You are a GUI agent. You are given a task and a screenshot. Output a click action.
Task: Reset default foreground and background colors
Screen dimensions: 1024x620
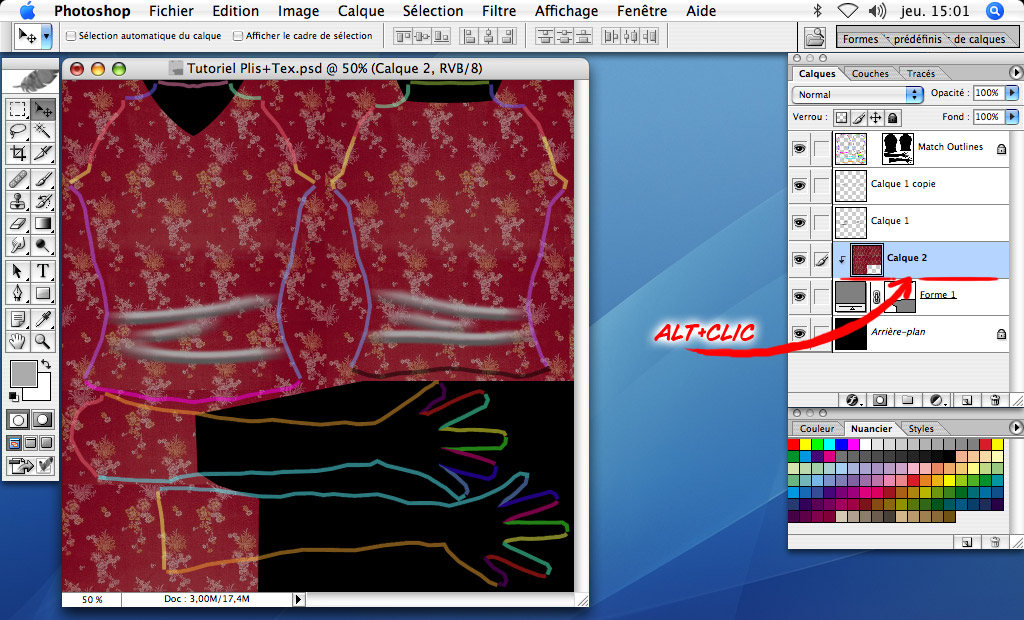(x=13, y=396)
